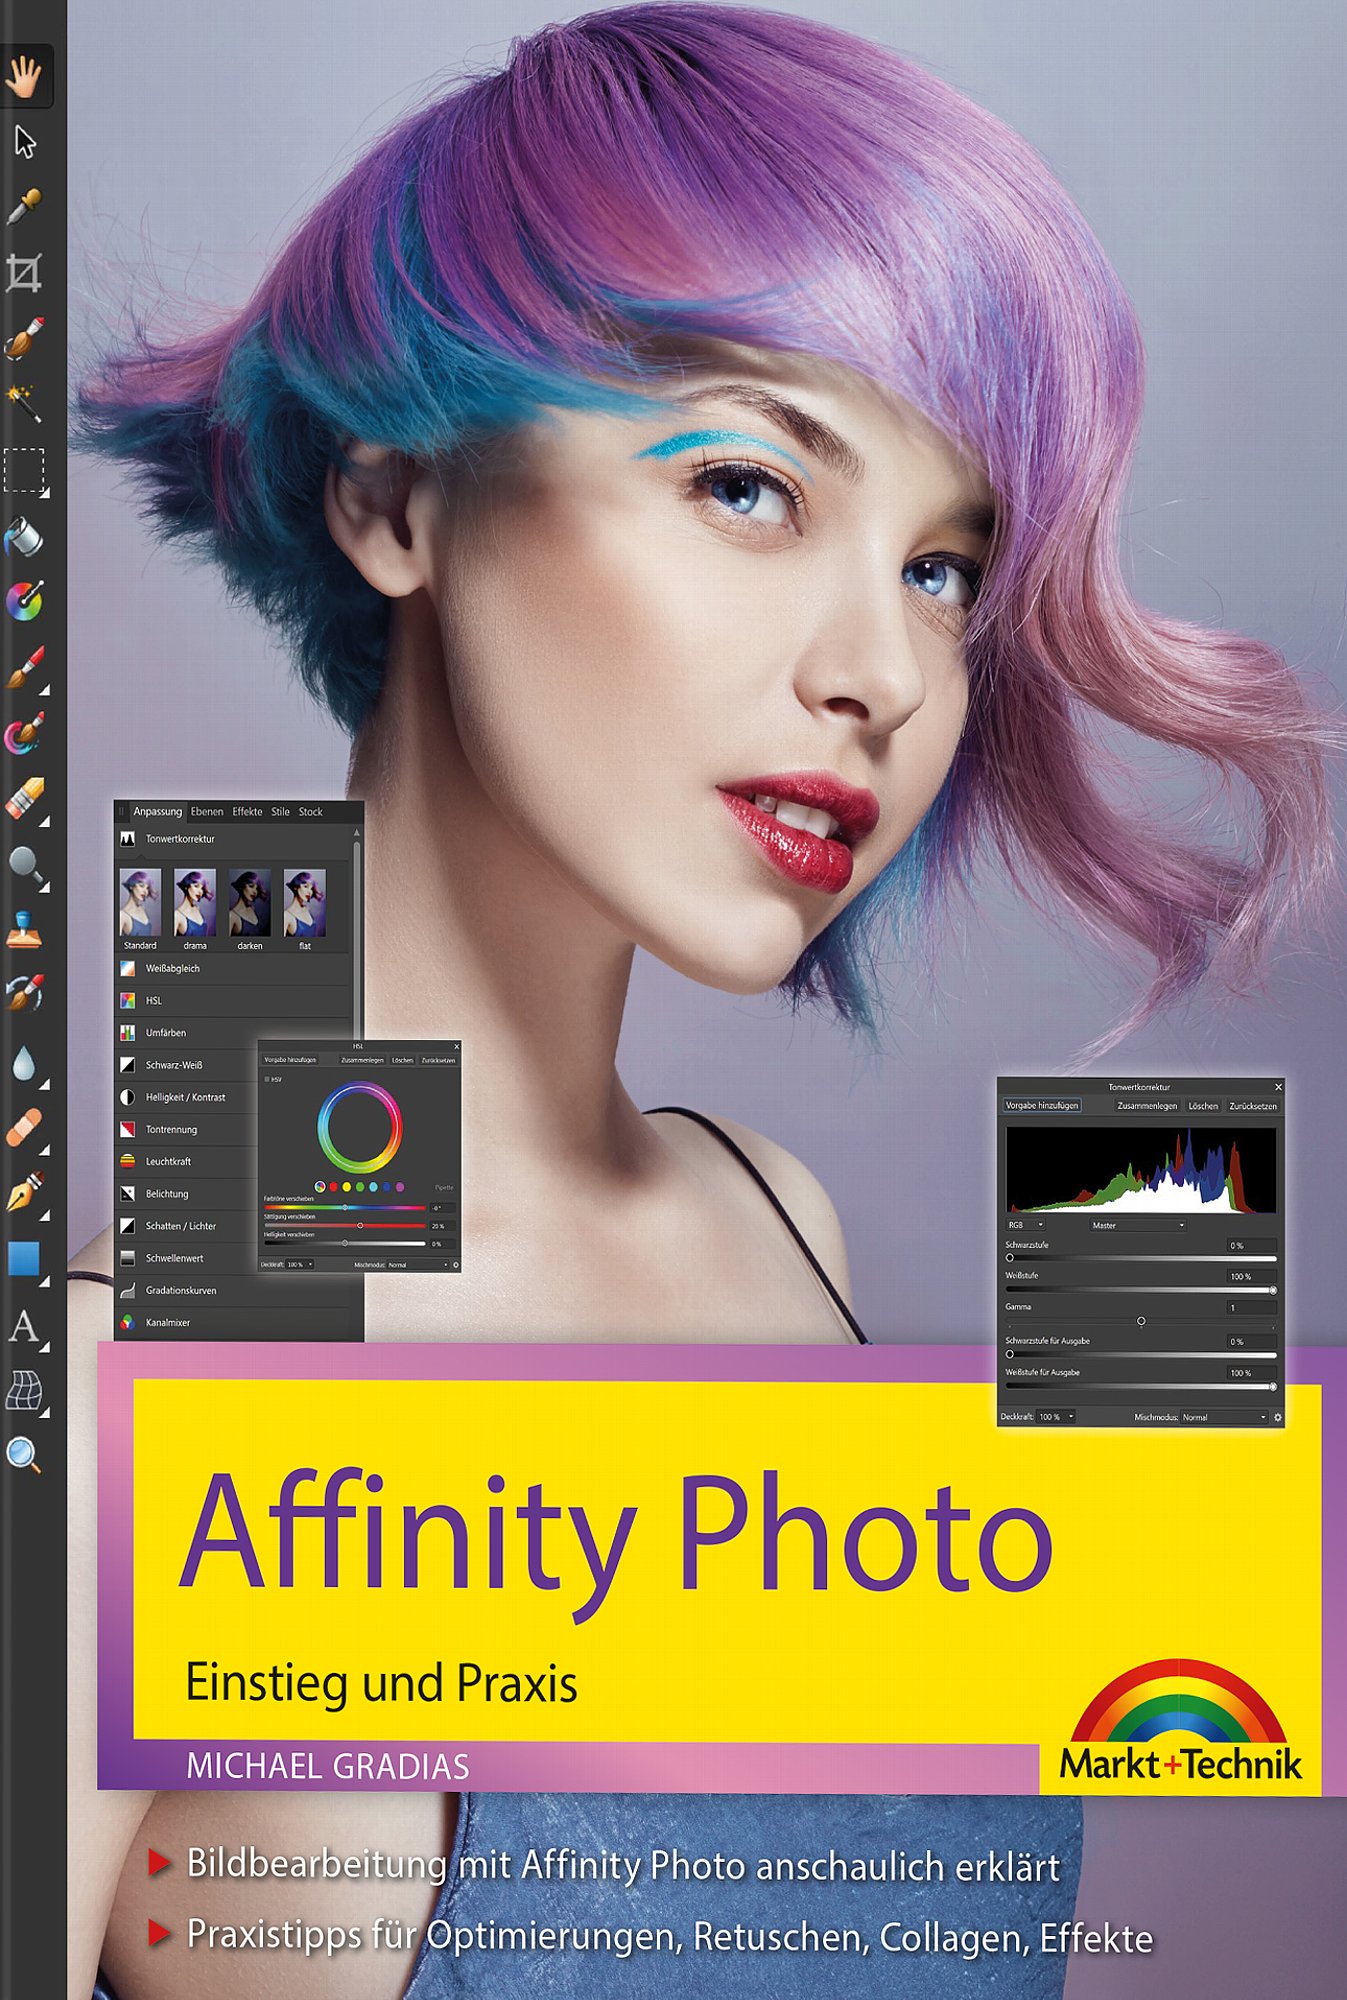Toggle the HSV checkbox in HSL dialog
1347x2000 pixels.
pos(267,1079)
